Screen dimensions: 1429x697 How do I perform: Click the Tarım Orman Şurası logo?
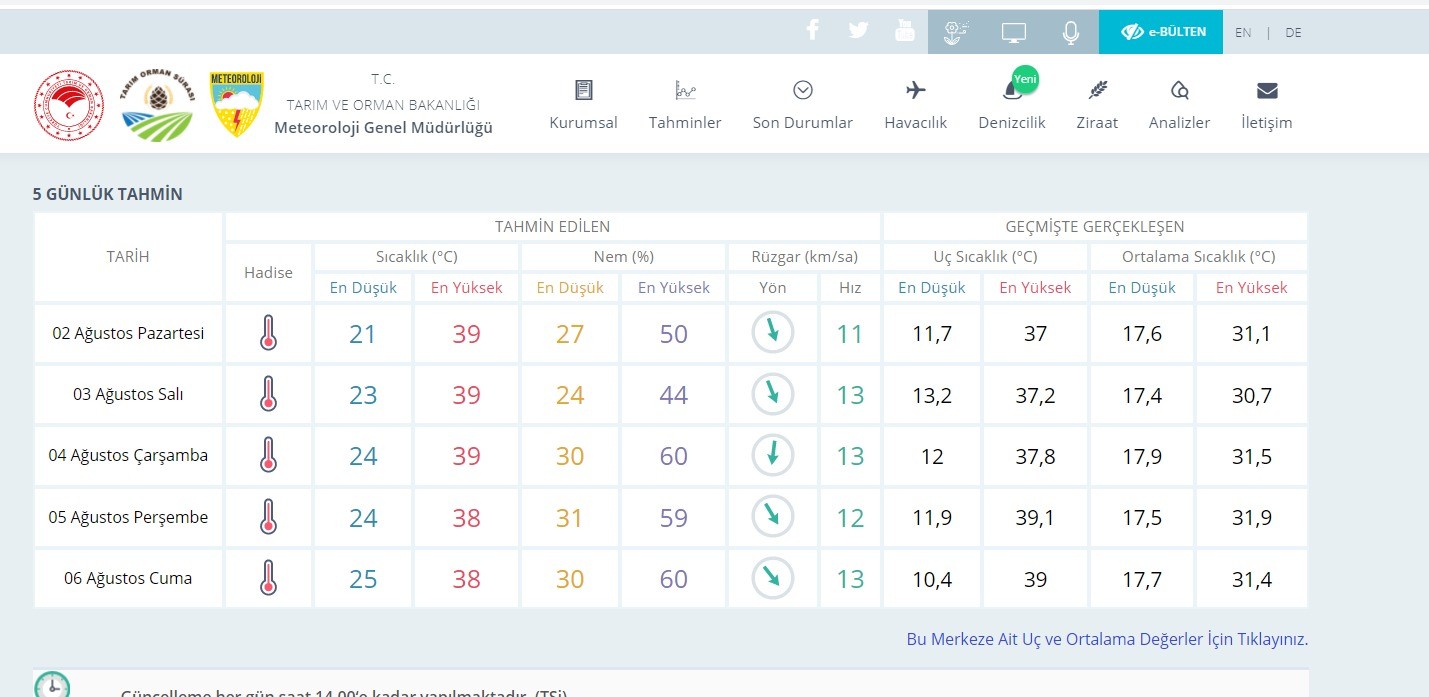tap(157, 105)
